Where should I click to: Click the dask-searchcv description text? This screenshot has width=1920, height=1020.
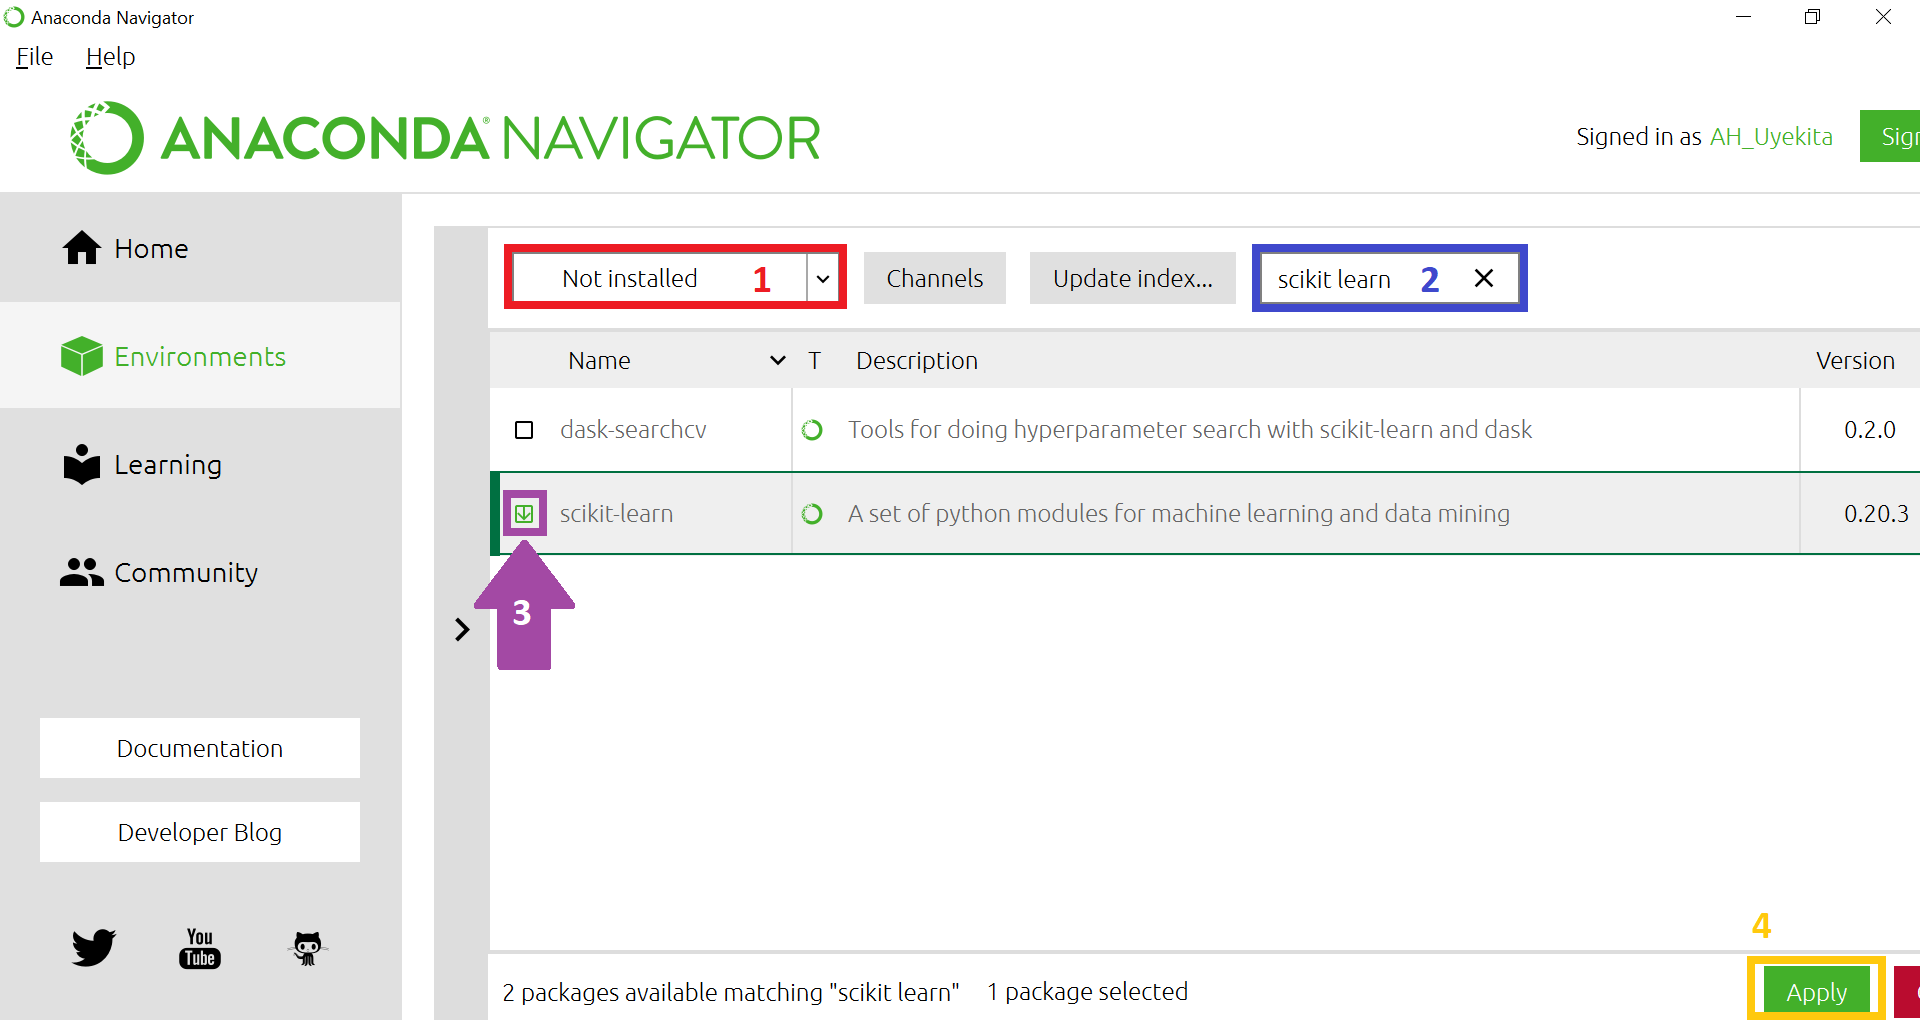click(x=1190, y=430)
